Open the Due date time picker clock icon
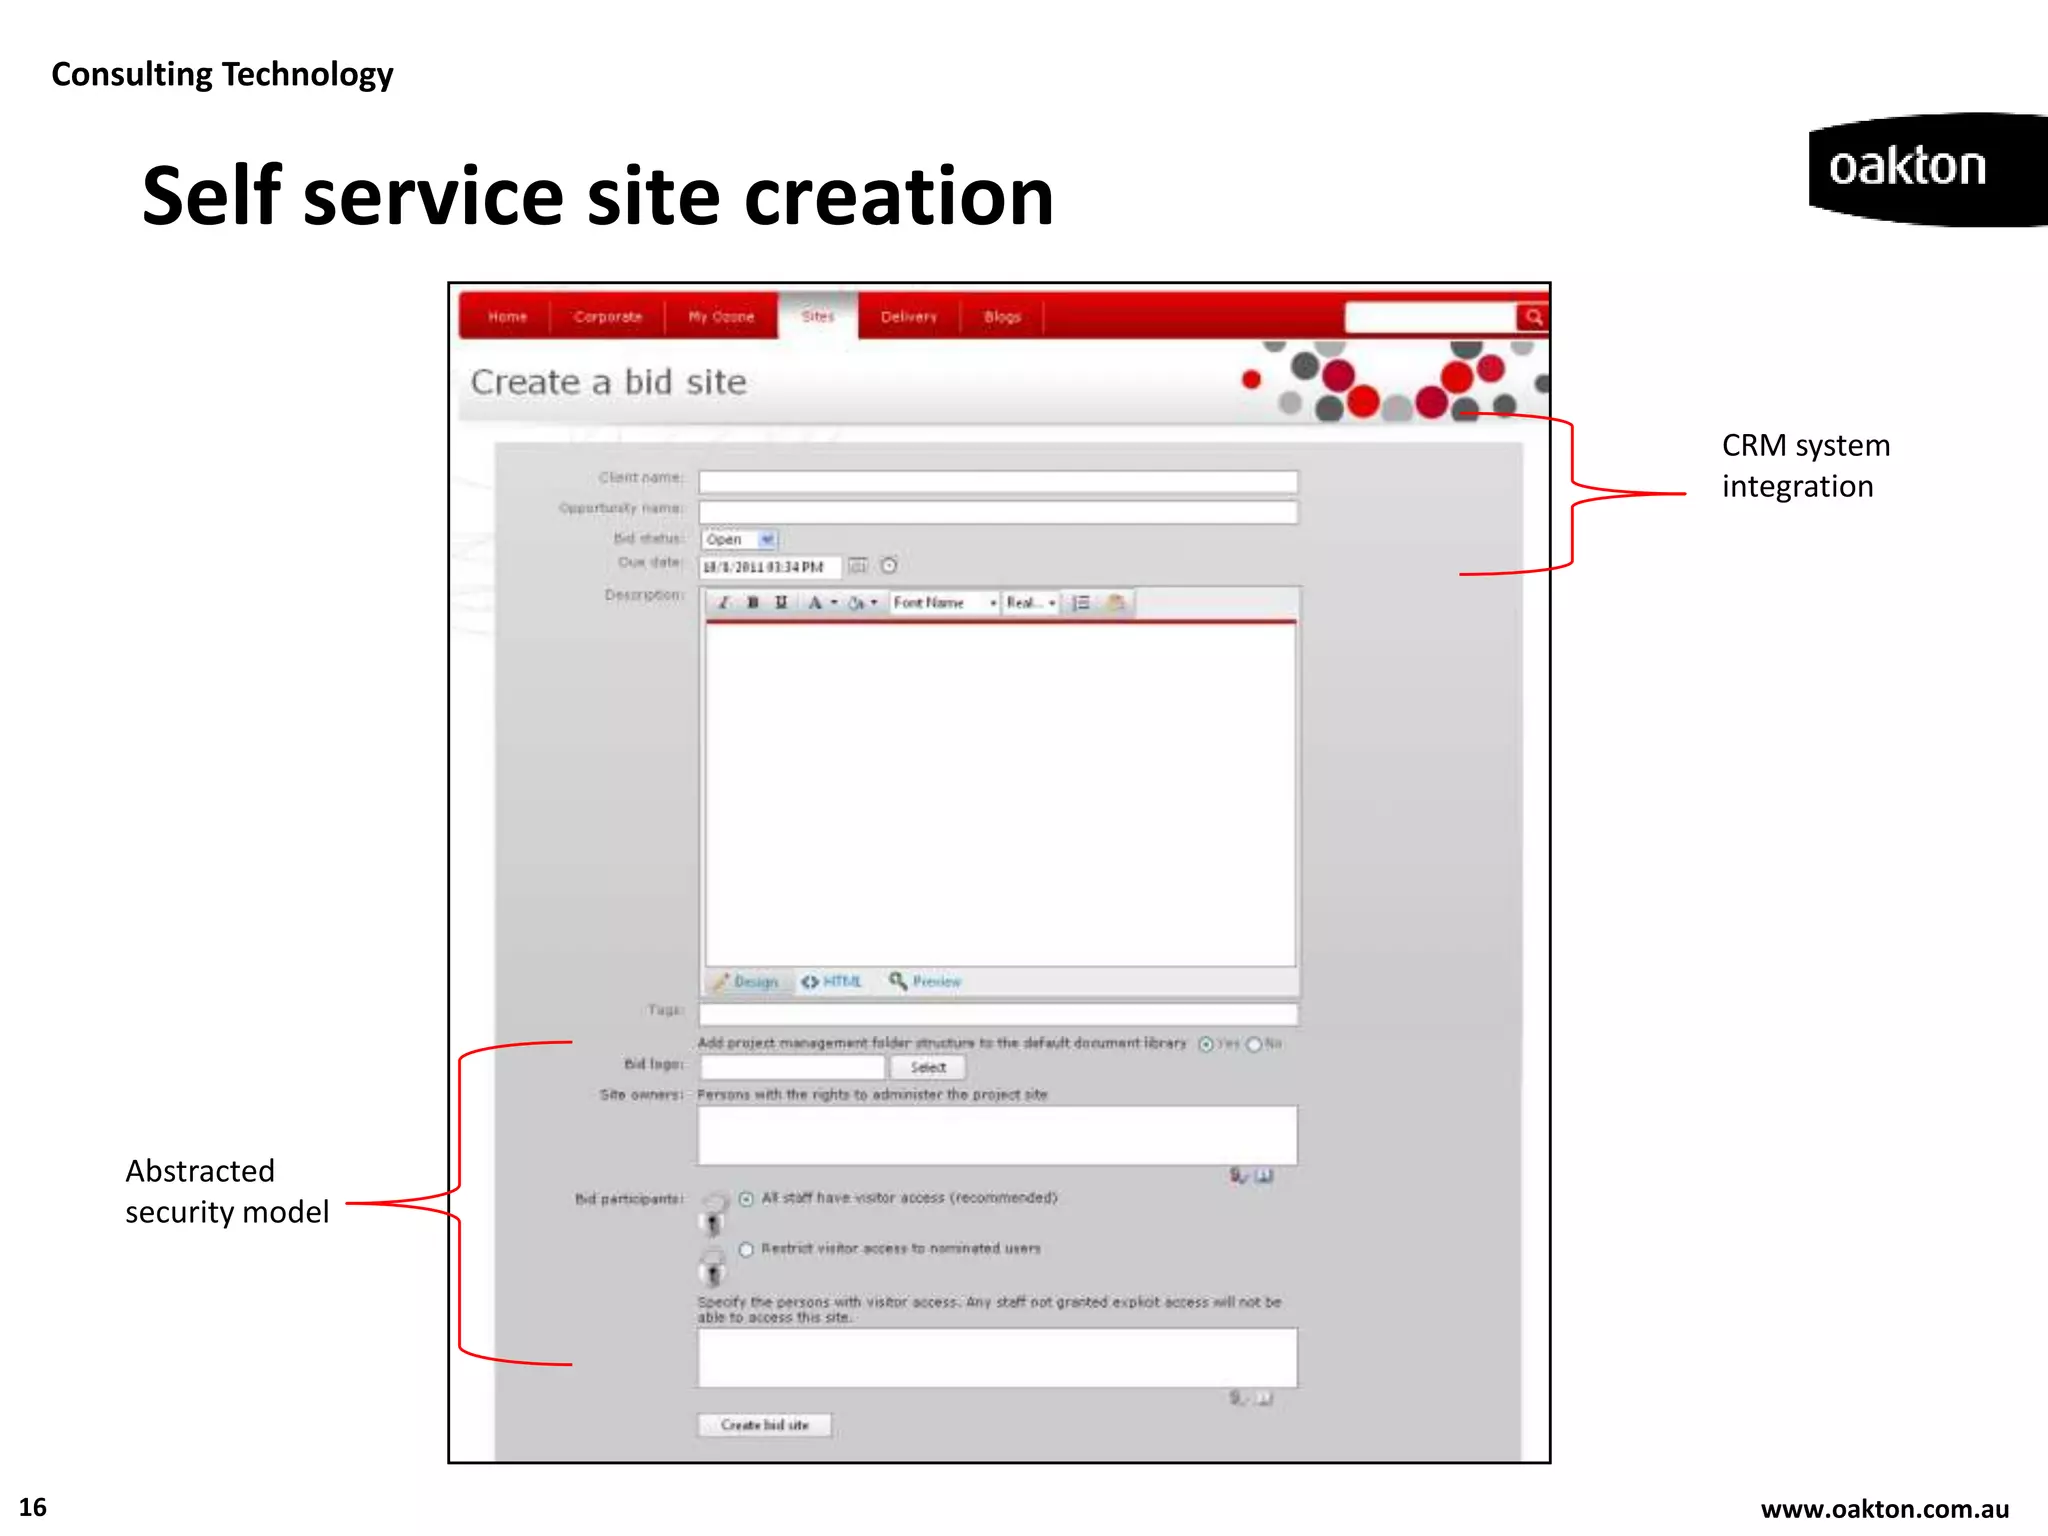Screen dimensions: 2048x1536 click(889, 566)
